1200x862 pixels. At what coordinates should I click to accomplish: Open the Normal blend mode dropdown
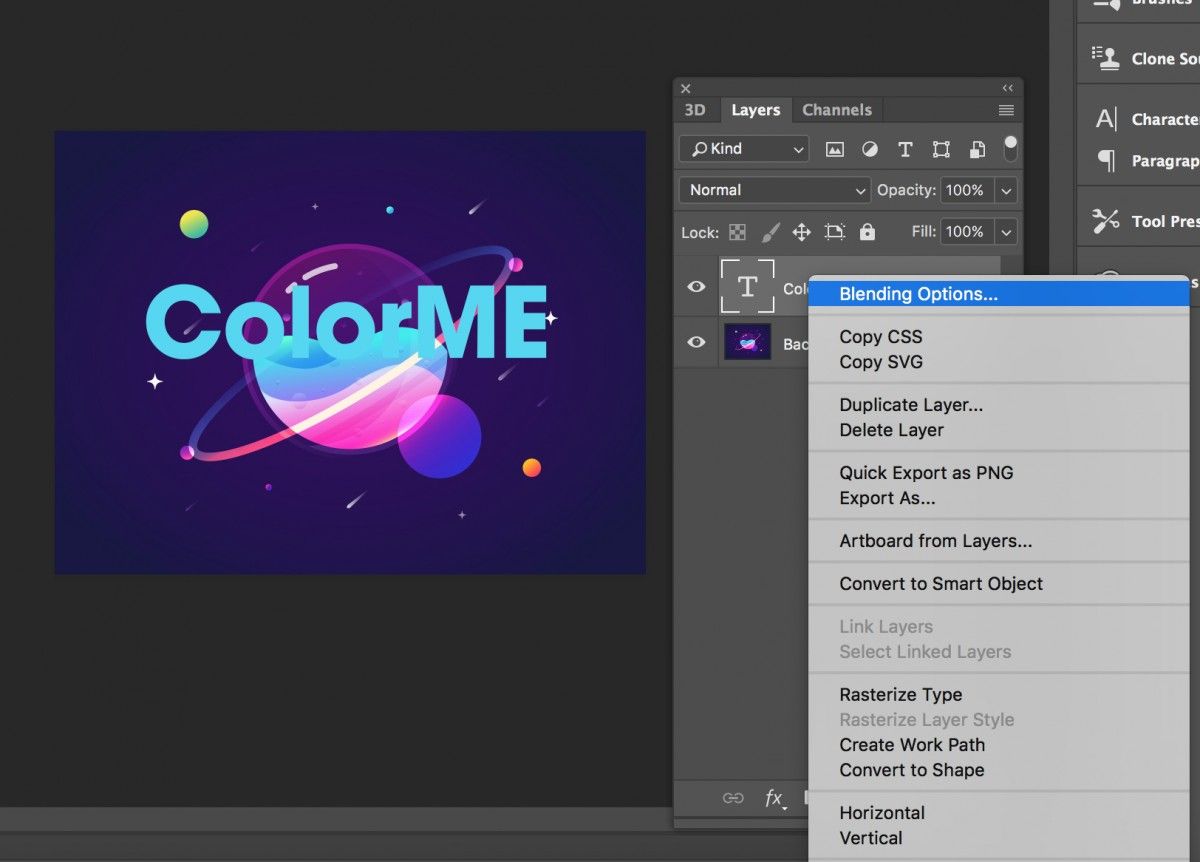[775, 190]
